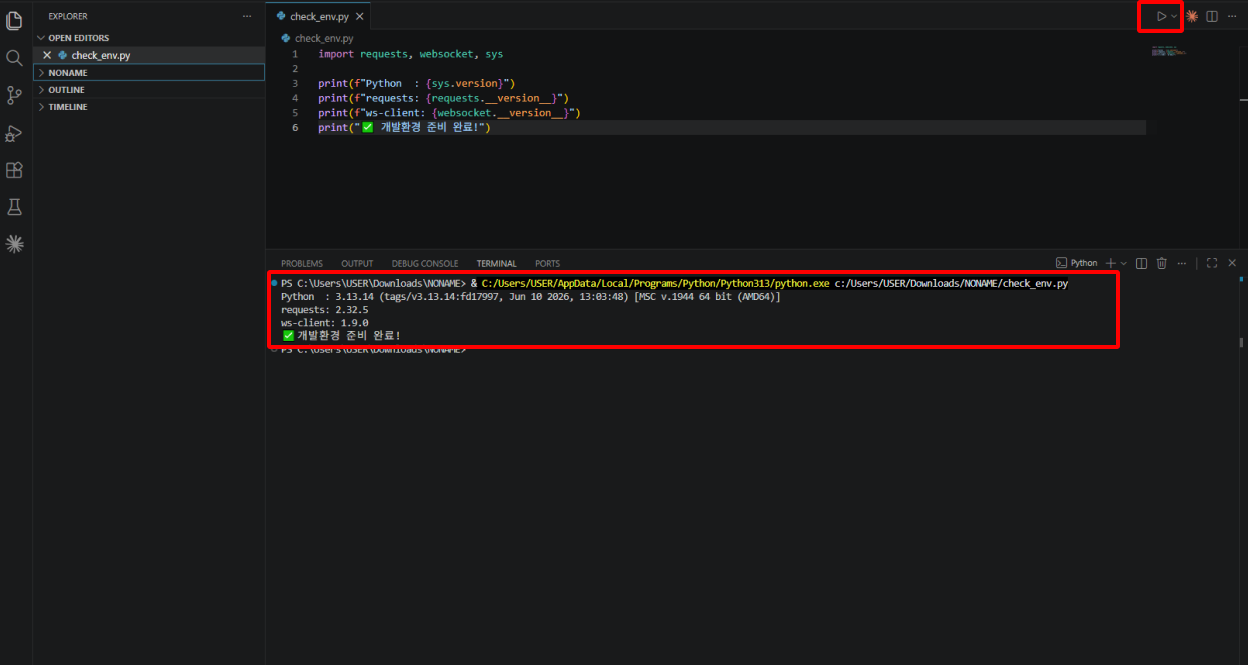Switch to the Output panel tab
Image resolution: width=1248 pixels, height=665 pixels.
357,263
